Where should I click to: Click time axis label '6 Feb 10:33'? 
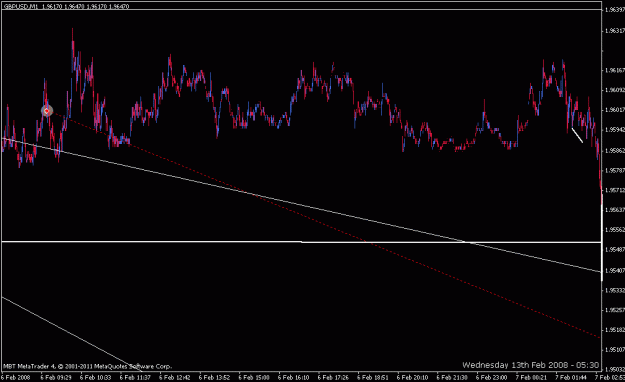coord(96,377)
